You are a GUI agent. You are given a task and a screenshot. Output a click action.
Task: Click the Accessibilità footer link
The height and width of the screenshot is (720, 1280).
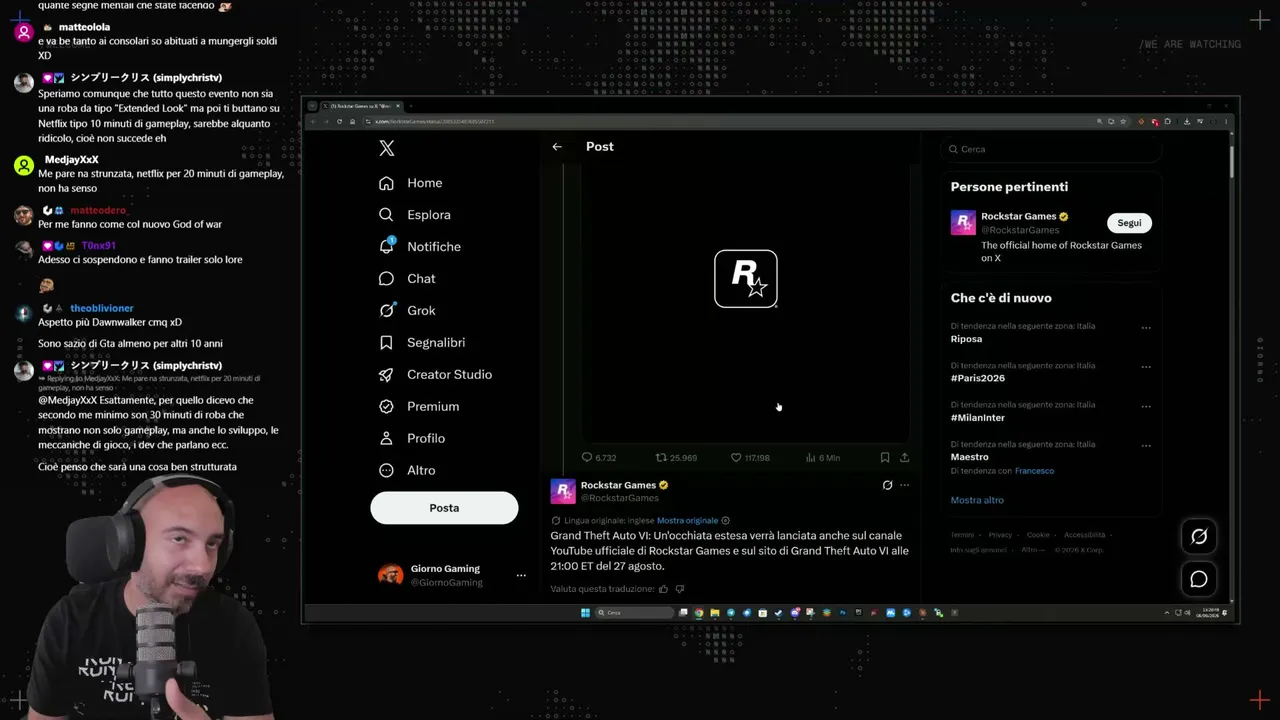tap(1084, 535)
